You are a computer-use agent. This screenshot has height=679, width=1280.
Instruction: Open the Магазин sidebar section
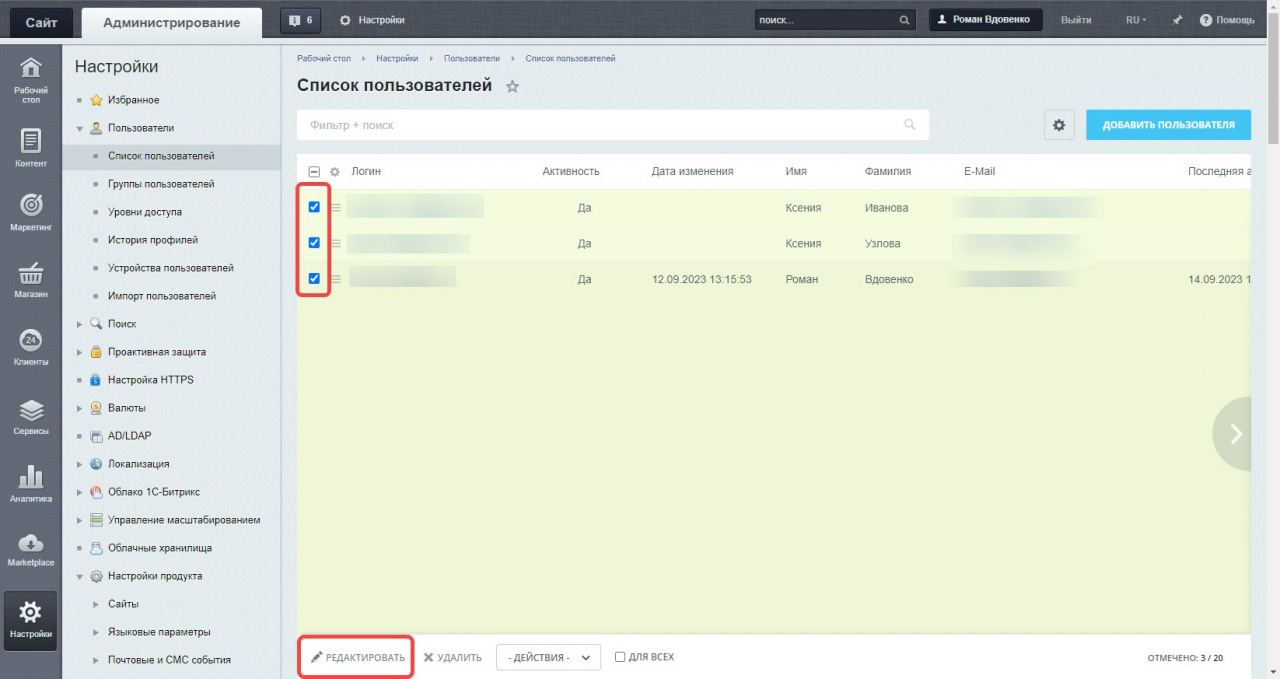click(31, 282)
